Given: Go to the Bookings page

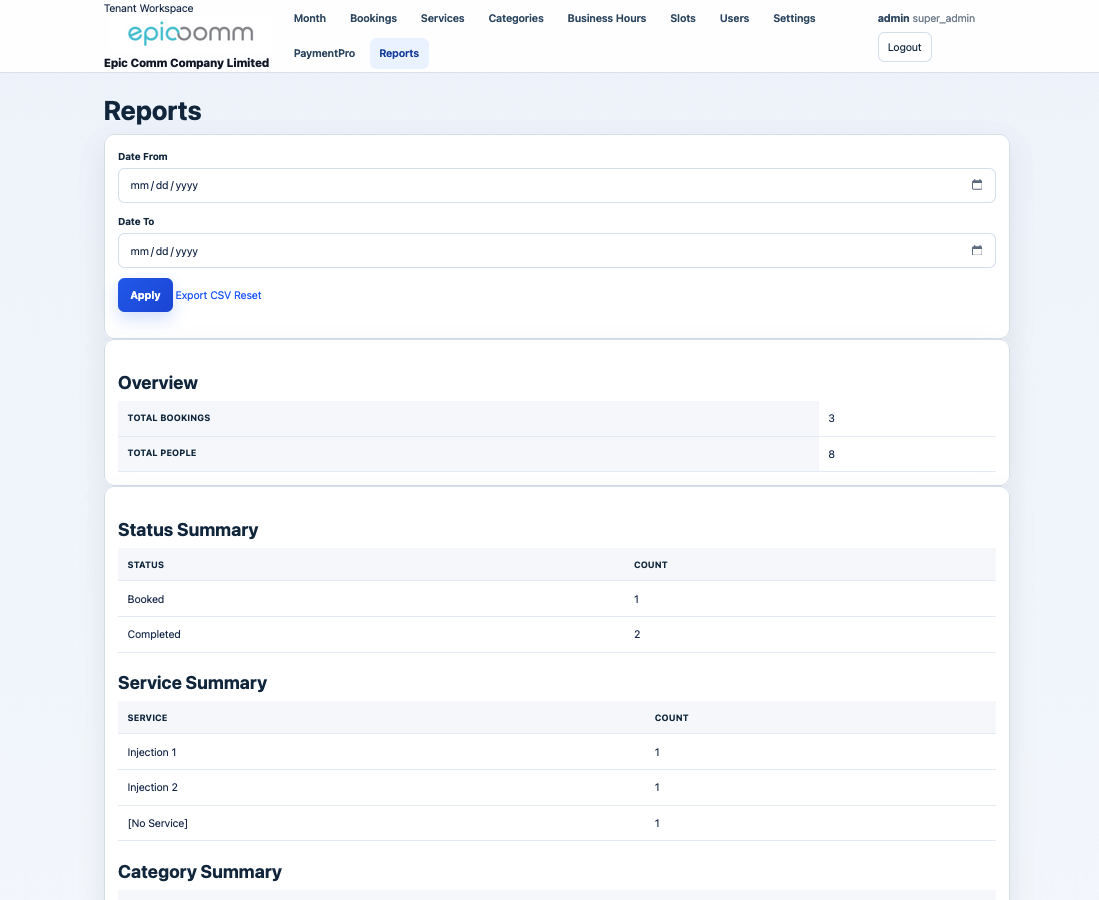Looking at the screenshot, I should [x=373, y=18].
